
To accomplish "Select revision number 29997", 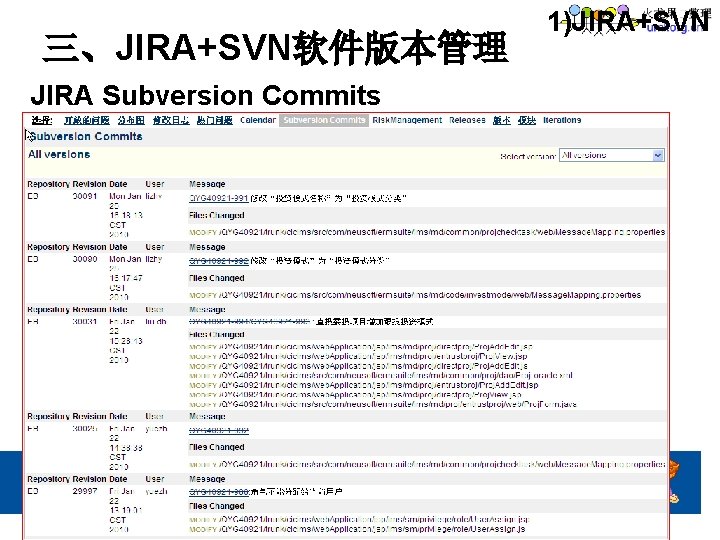I will click(x=85, y=491).
